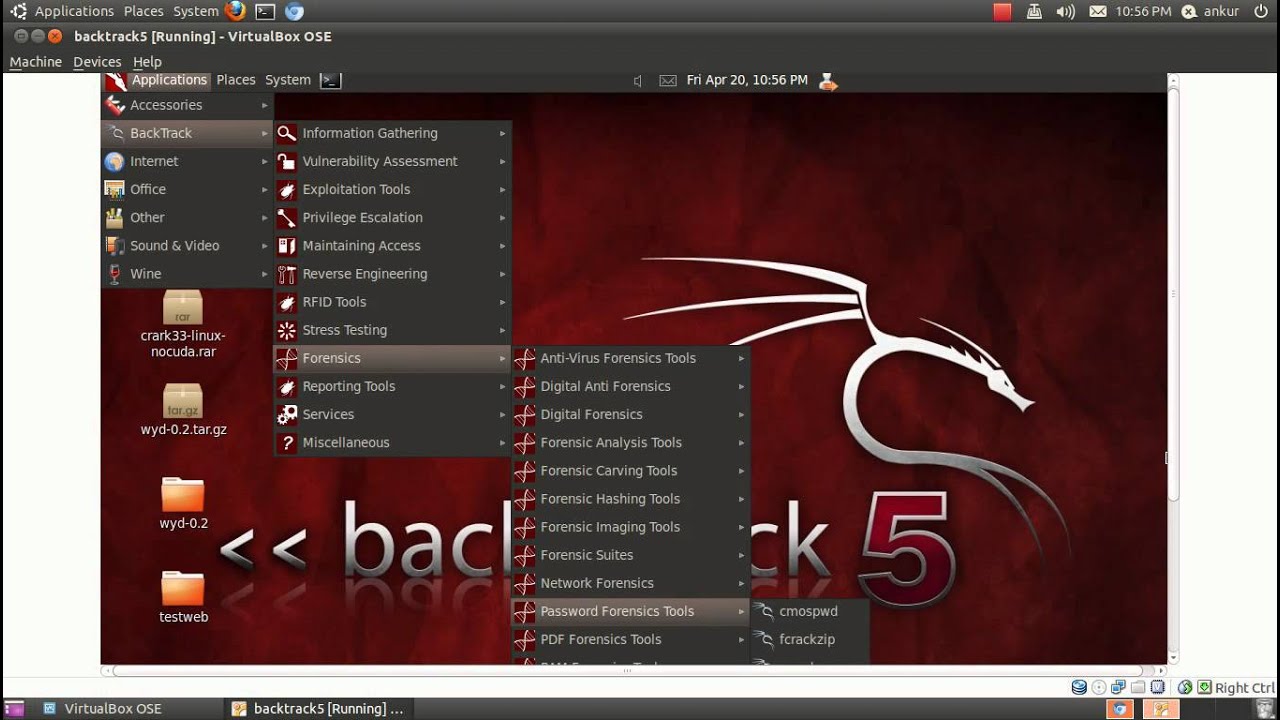Select the wyd-0.2 desktop folder
The width and height of the screenshot is (1280, 720).
[183, 502]
